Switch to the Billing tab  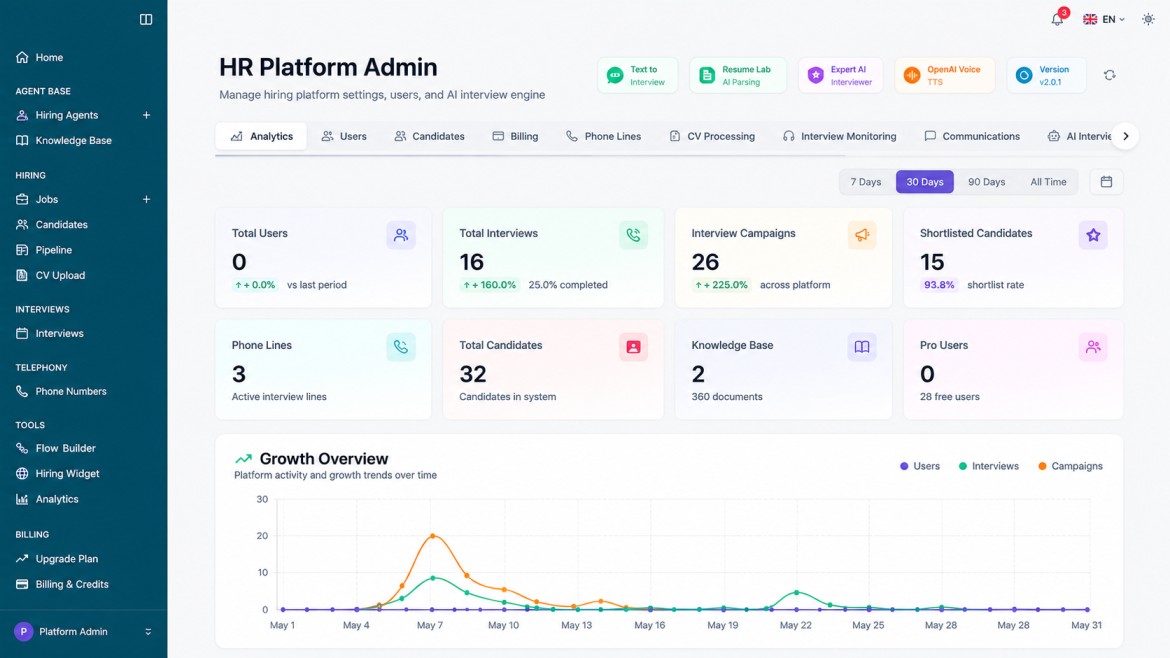coord(515,137)
